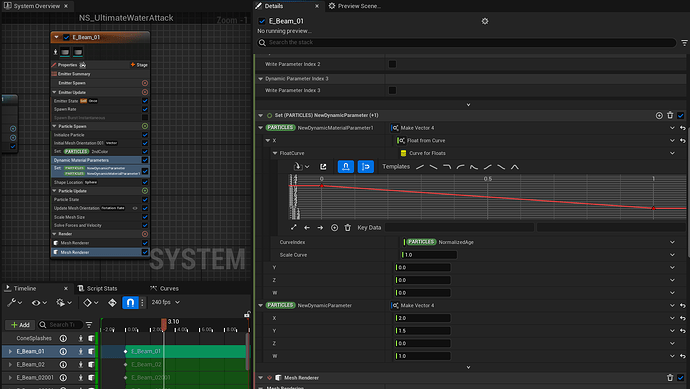
Task: Open the timeline wrench actions menu
Action: coord(15,302)
